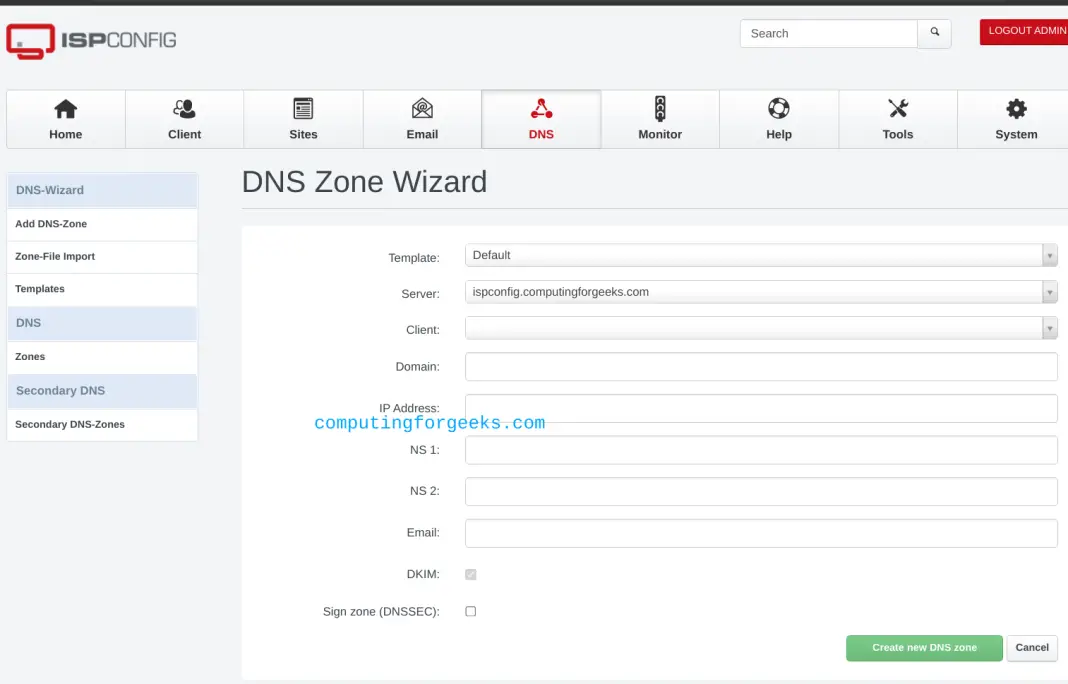Open the DNS module icon
This screenshot has height=684, width=1068.
point(541,118)
